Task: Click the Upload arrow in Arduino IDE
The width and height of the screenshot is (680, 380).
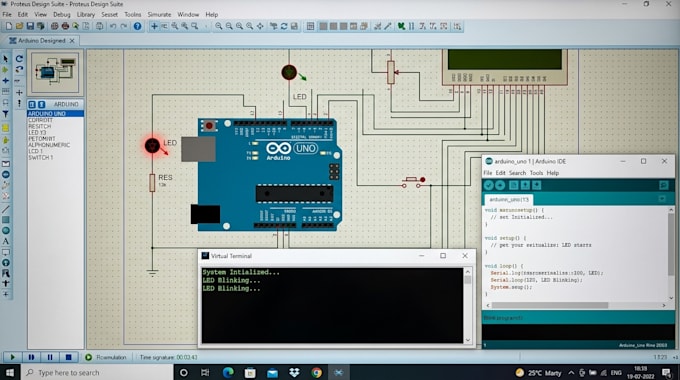Action: point(500,185)
